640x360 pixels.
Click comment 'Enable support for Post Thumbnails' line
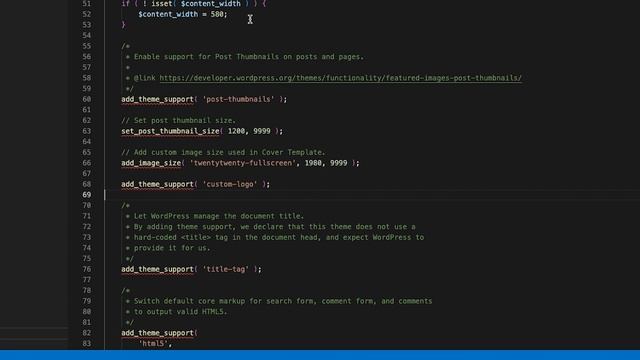coord(249,57)
